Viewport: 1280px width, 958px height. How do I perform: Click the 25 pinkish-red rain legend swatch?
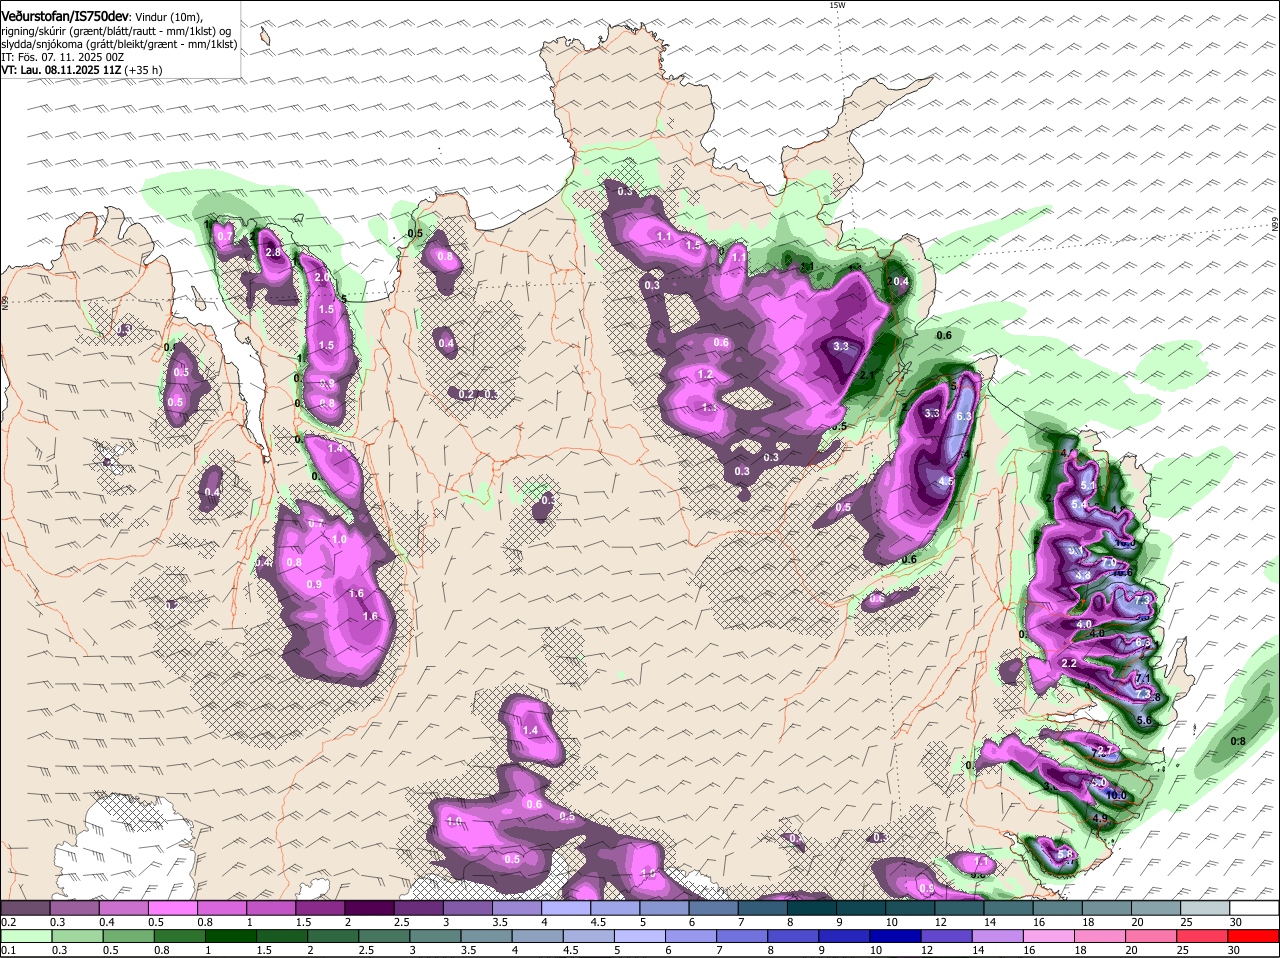(1202, 936)
